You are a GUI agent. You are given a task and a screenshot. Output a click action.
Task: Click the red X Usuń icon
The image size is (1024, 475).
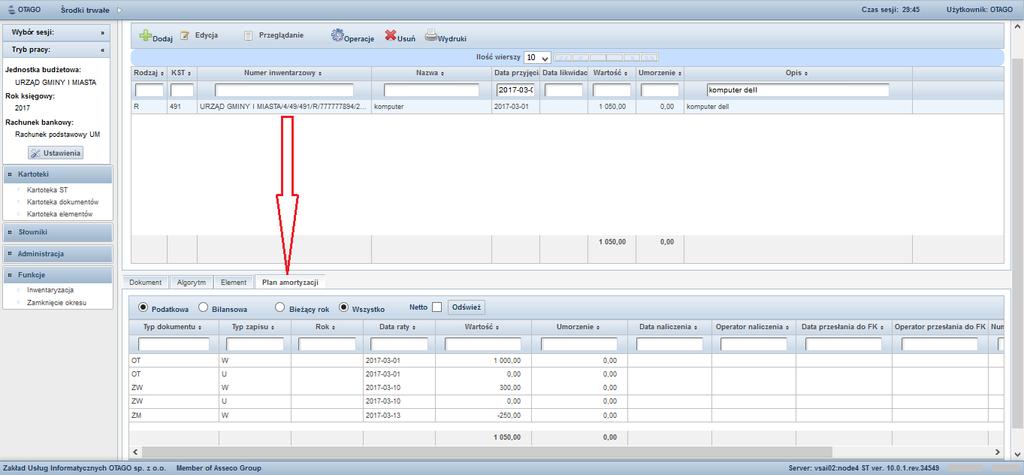coord(390,35)
